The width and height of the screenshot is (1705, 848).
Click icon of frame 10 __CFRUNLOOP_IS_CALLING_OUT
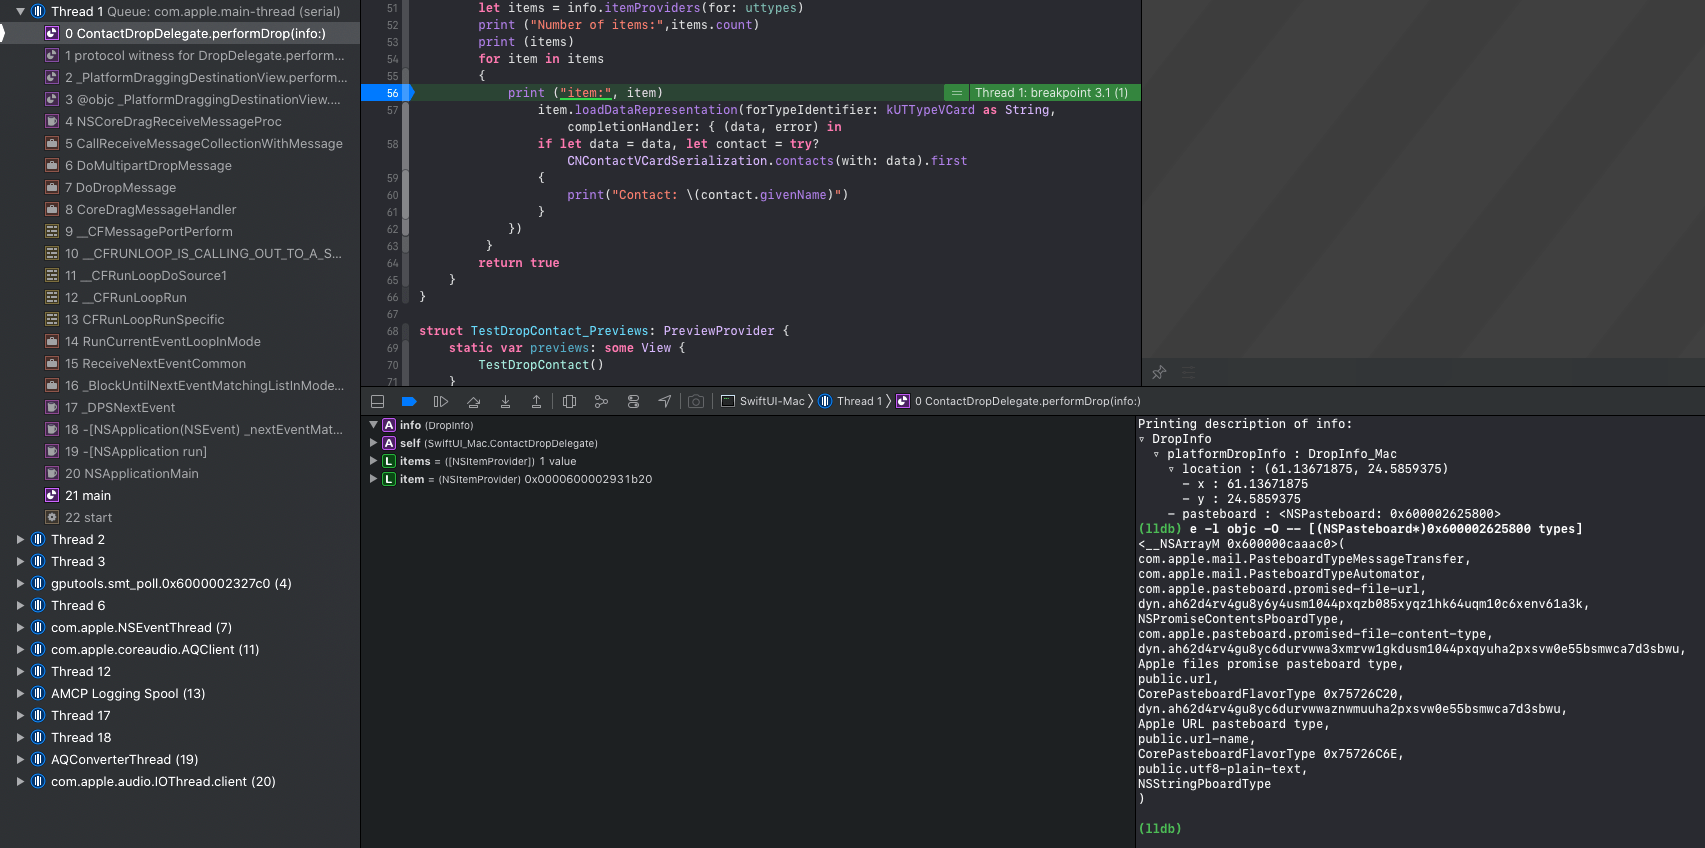[x=52, y=254]
